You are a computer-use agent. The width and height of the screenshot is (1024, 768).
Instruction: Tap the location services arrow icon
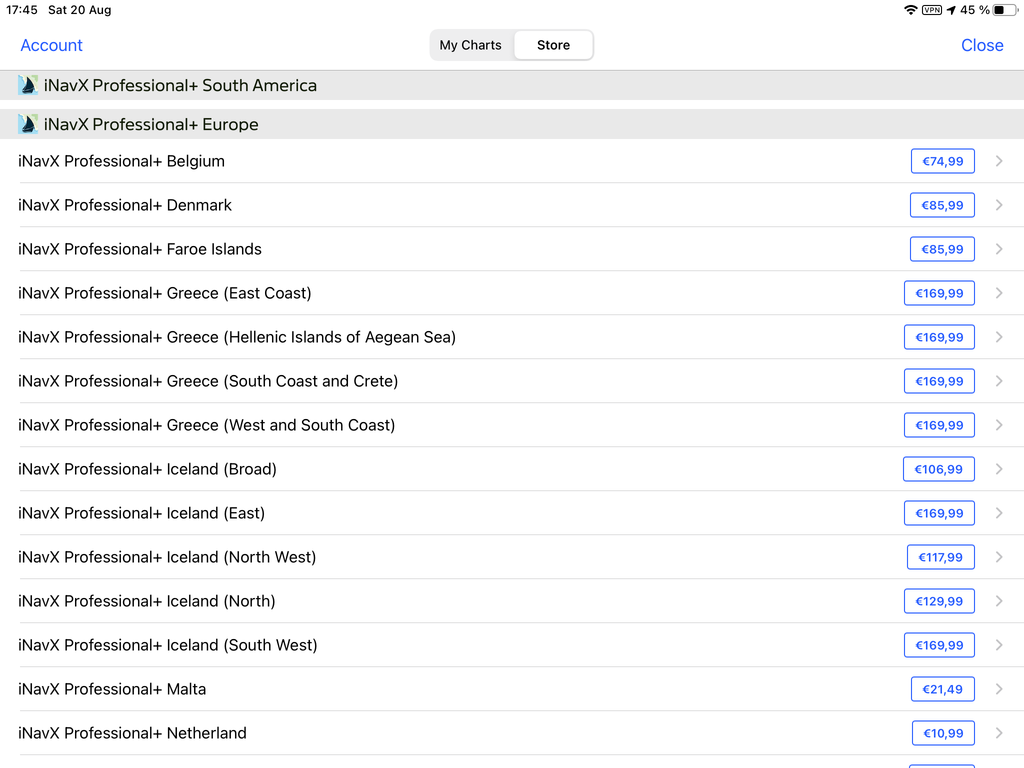pos(951,10)
